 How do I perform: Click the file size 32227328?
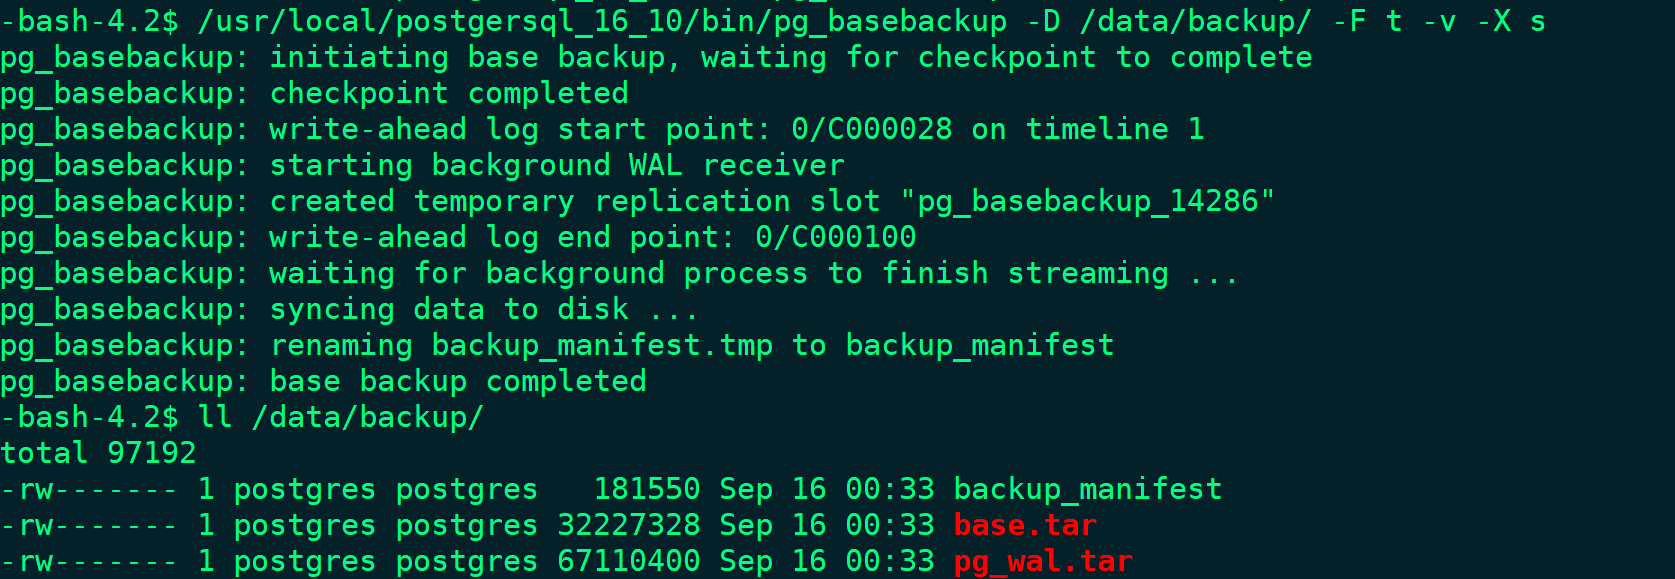click(x=628, y=526)
